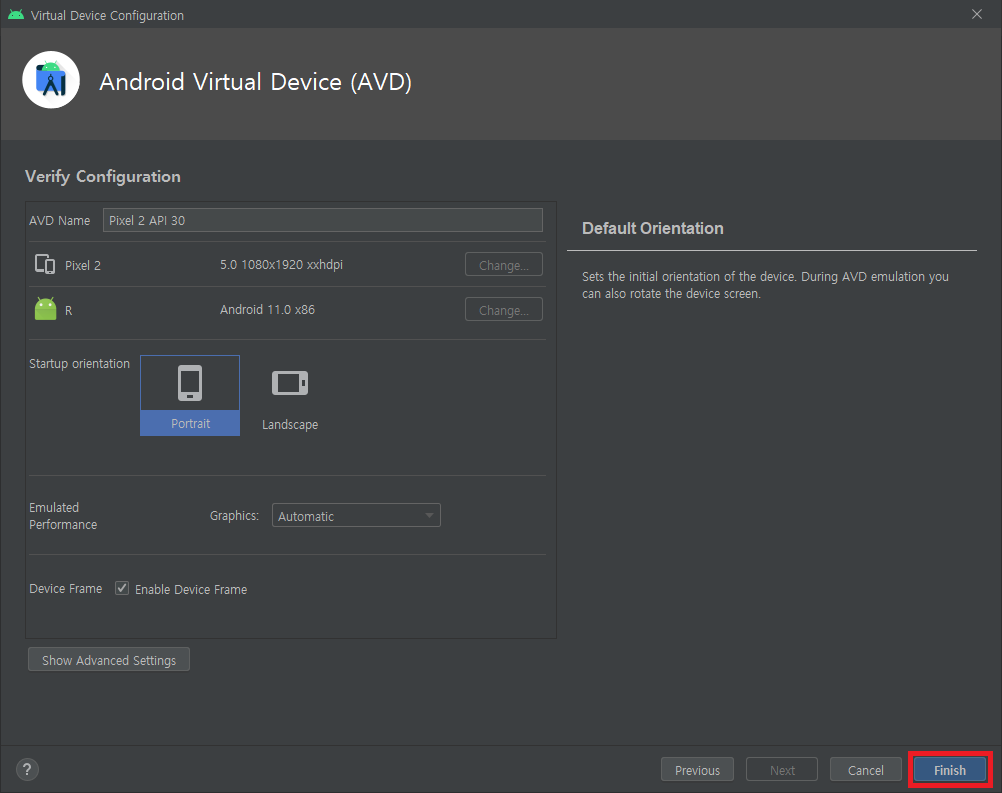Viewport: 1002px width, 793px height.
Task: Click the '5.0 1080x1920 xxhdpi' text
Action: pos(281,265)
